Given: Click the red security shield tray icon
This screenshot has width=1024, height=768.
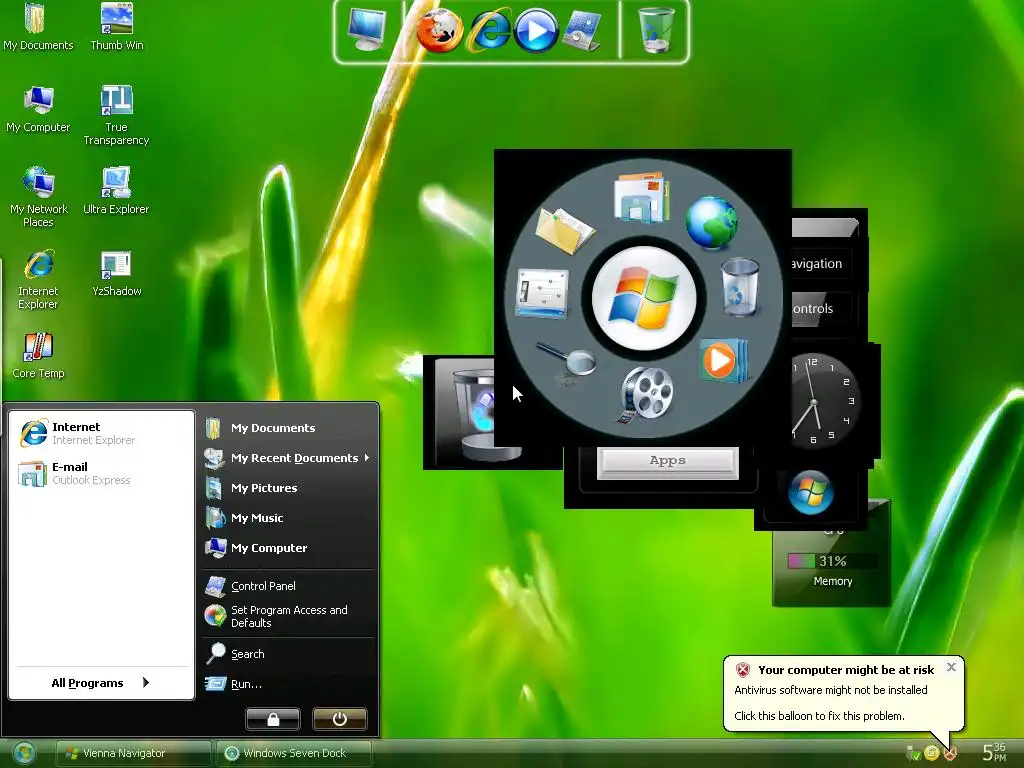Looking at the screenshot, I should (x=950, y=754).
